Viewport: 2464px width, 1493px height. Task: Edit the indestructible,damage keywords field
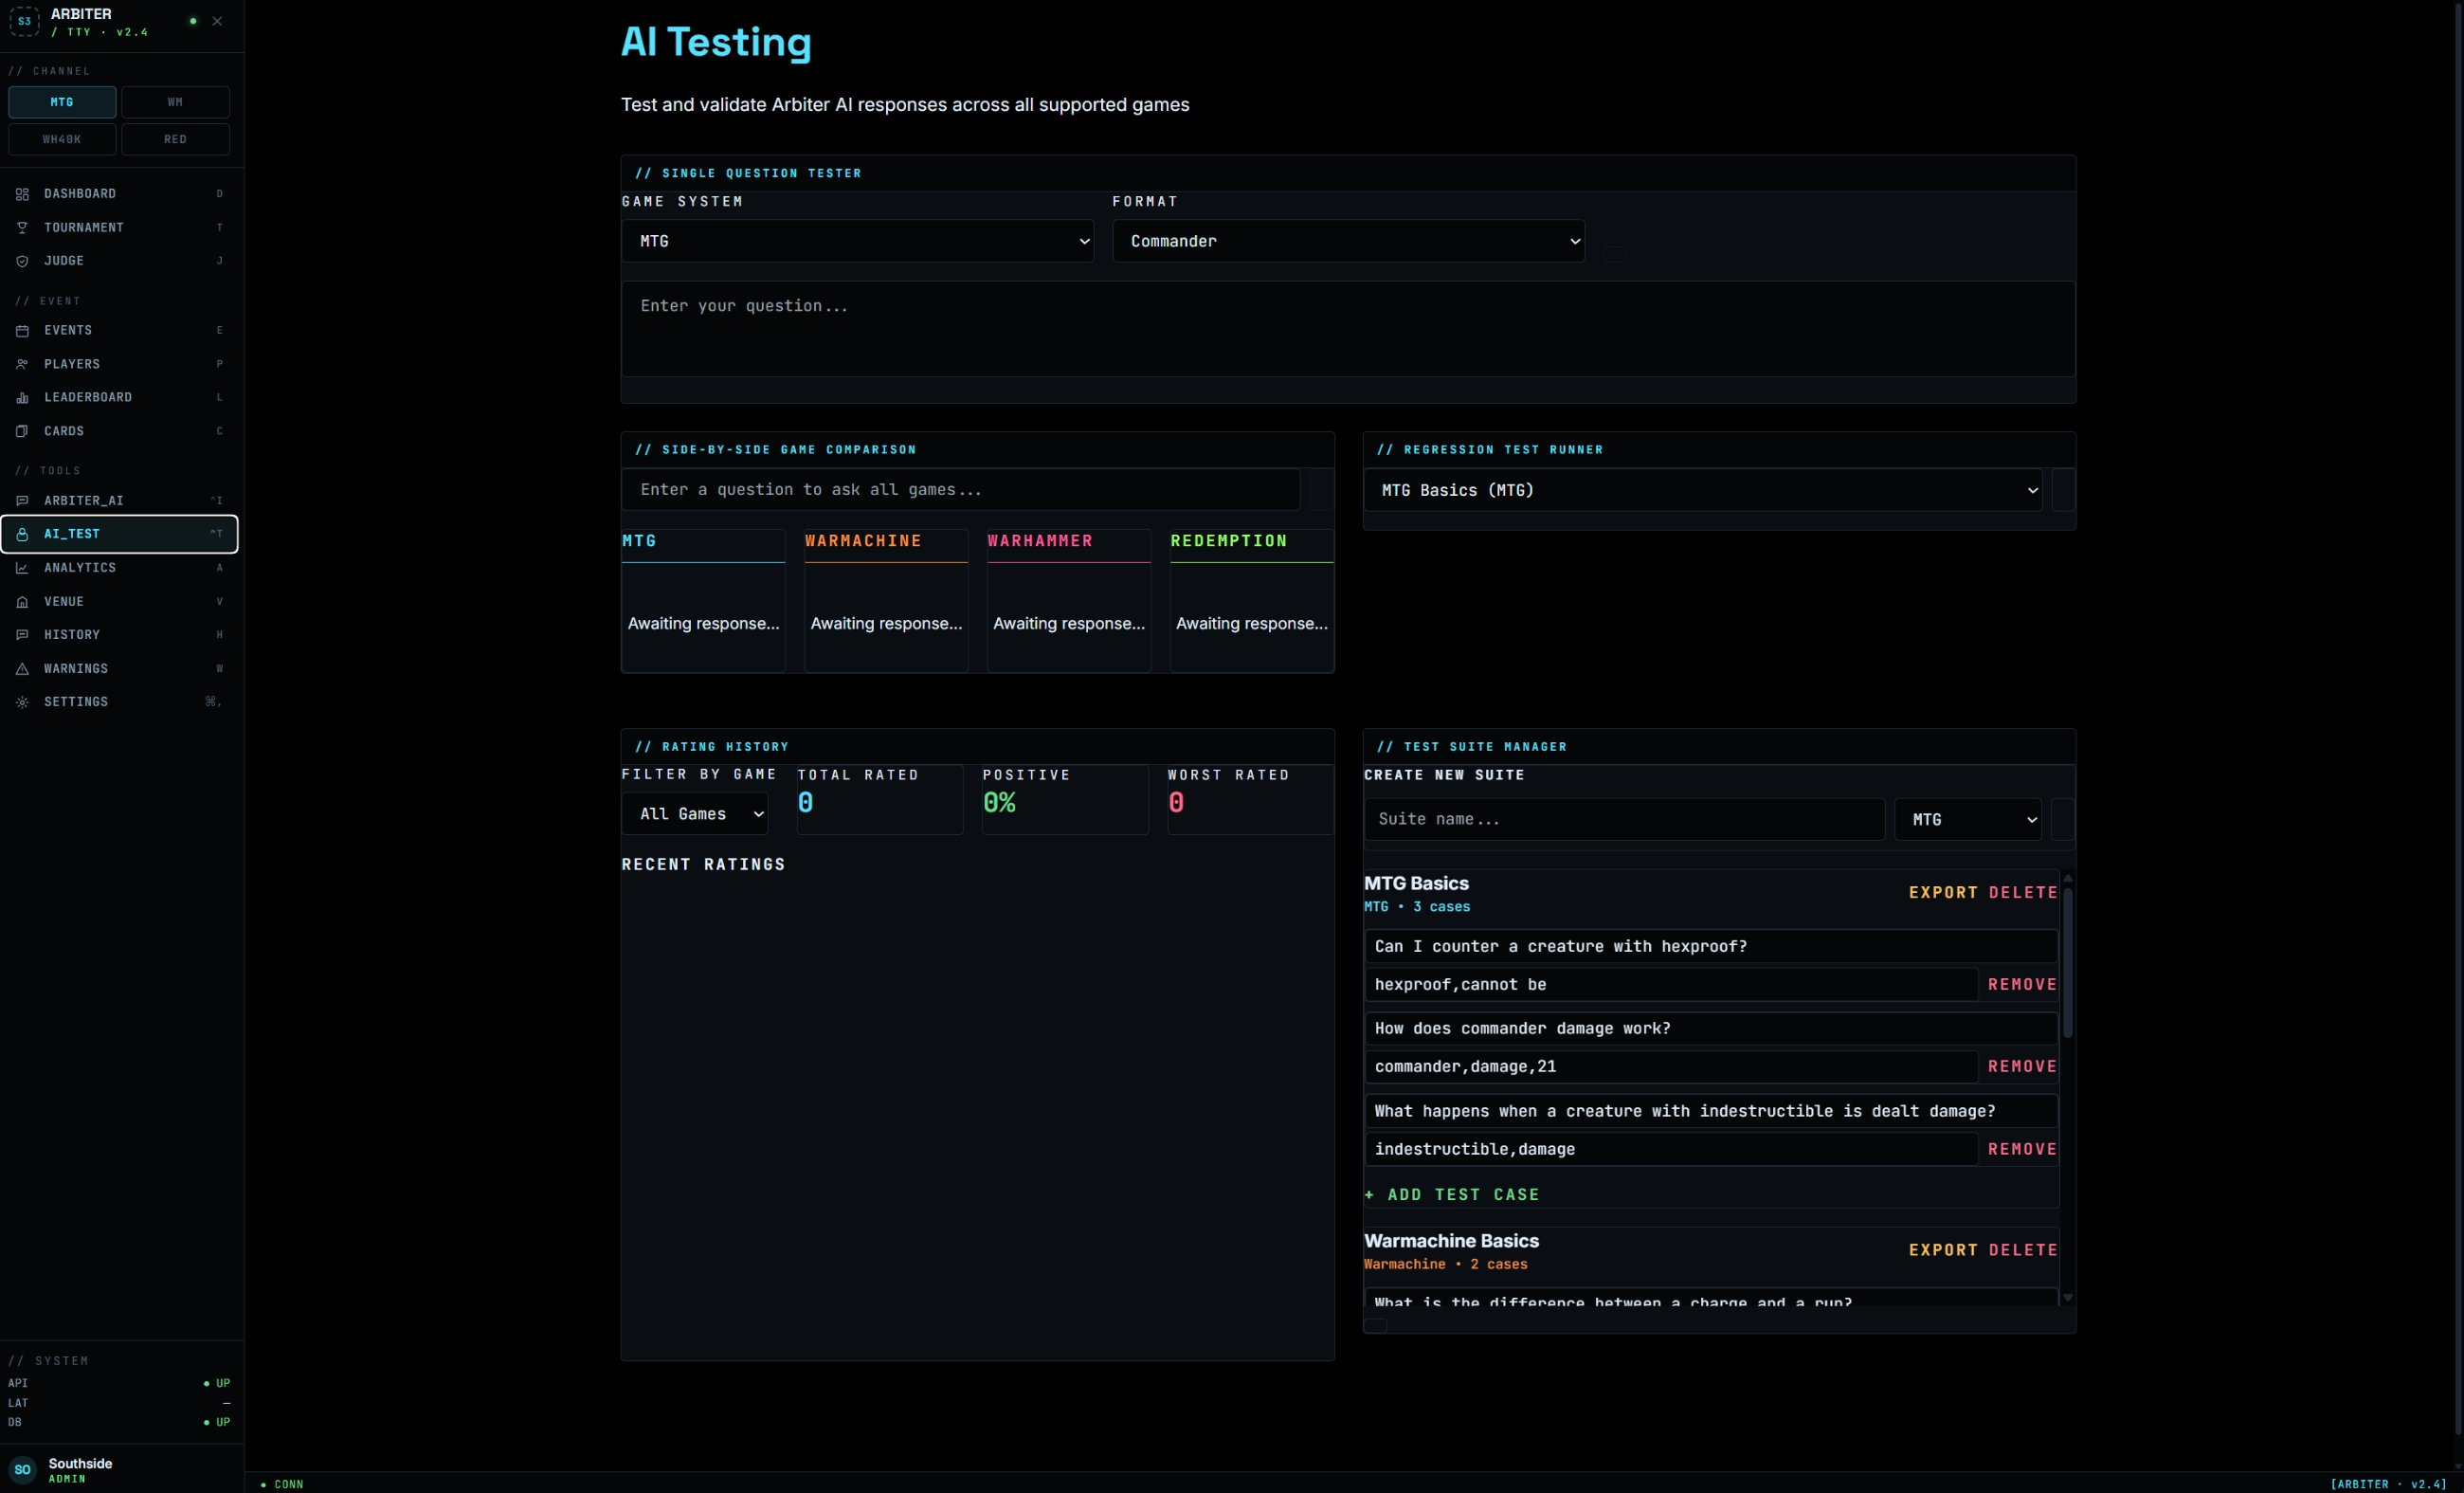1671,1150
